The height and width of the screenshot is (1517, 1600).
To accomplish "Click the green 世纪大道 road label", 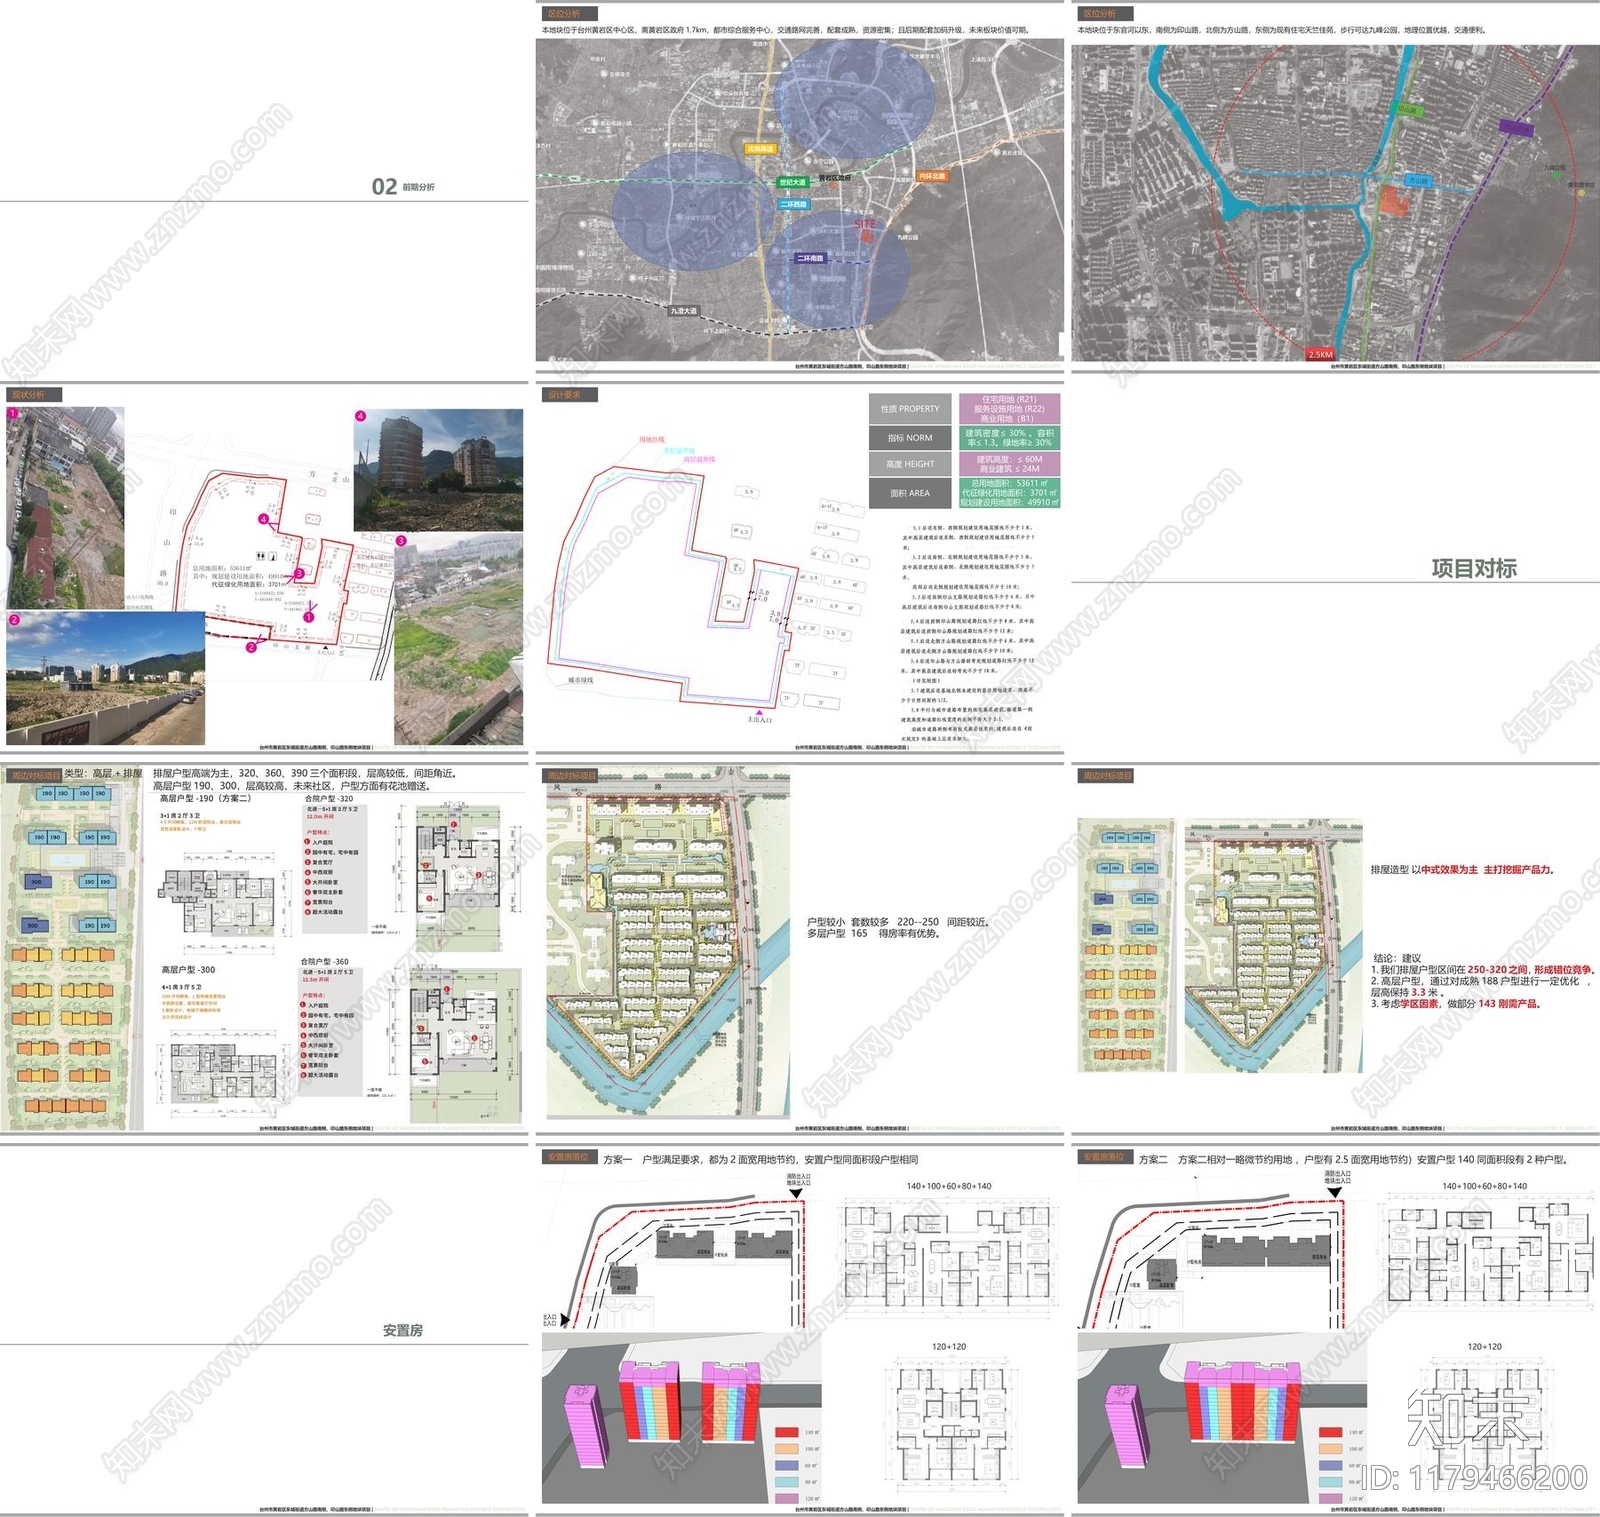I will coord(793,182).
